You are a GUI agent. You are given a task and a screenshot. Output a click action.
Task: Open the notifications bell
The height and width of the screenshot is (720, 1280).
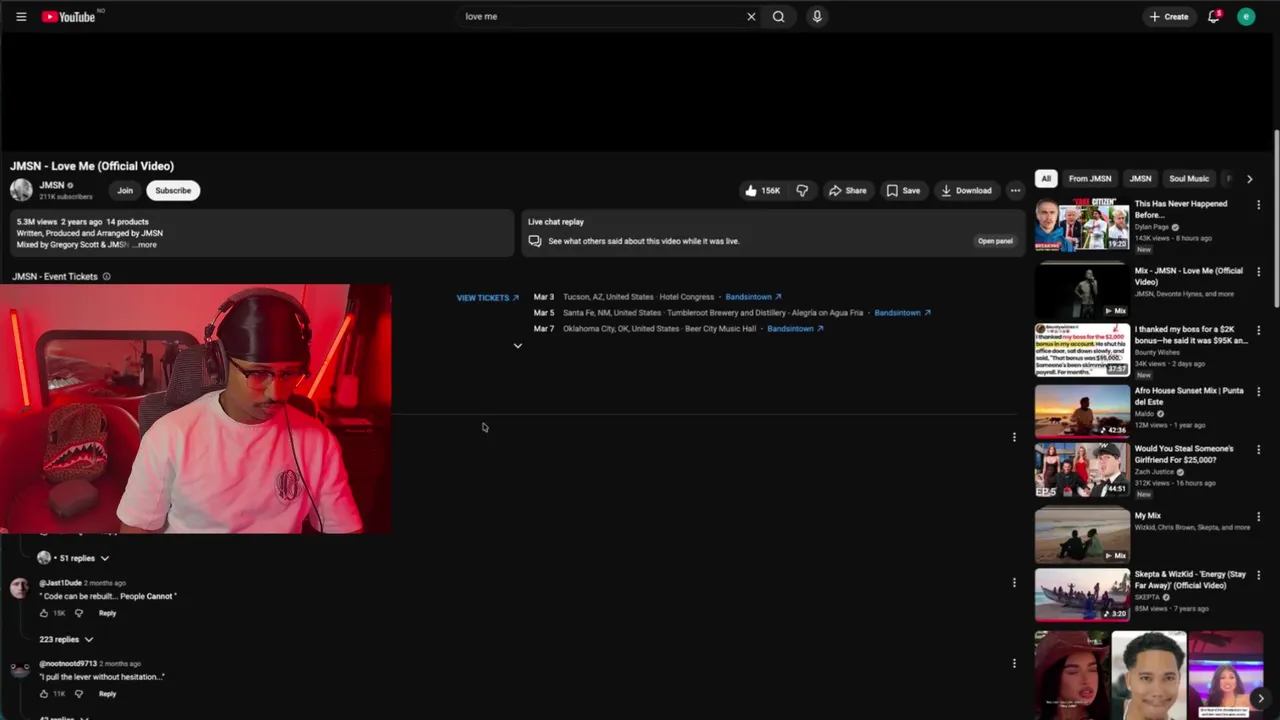click(x=1214, y=16)
